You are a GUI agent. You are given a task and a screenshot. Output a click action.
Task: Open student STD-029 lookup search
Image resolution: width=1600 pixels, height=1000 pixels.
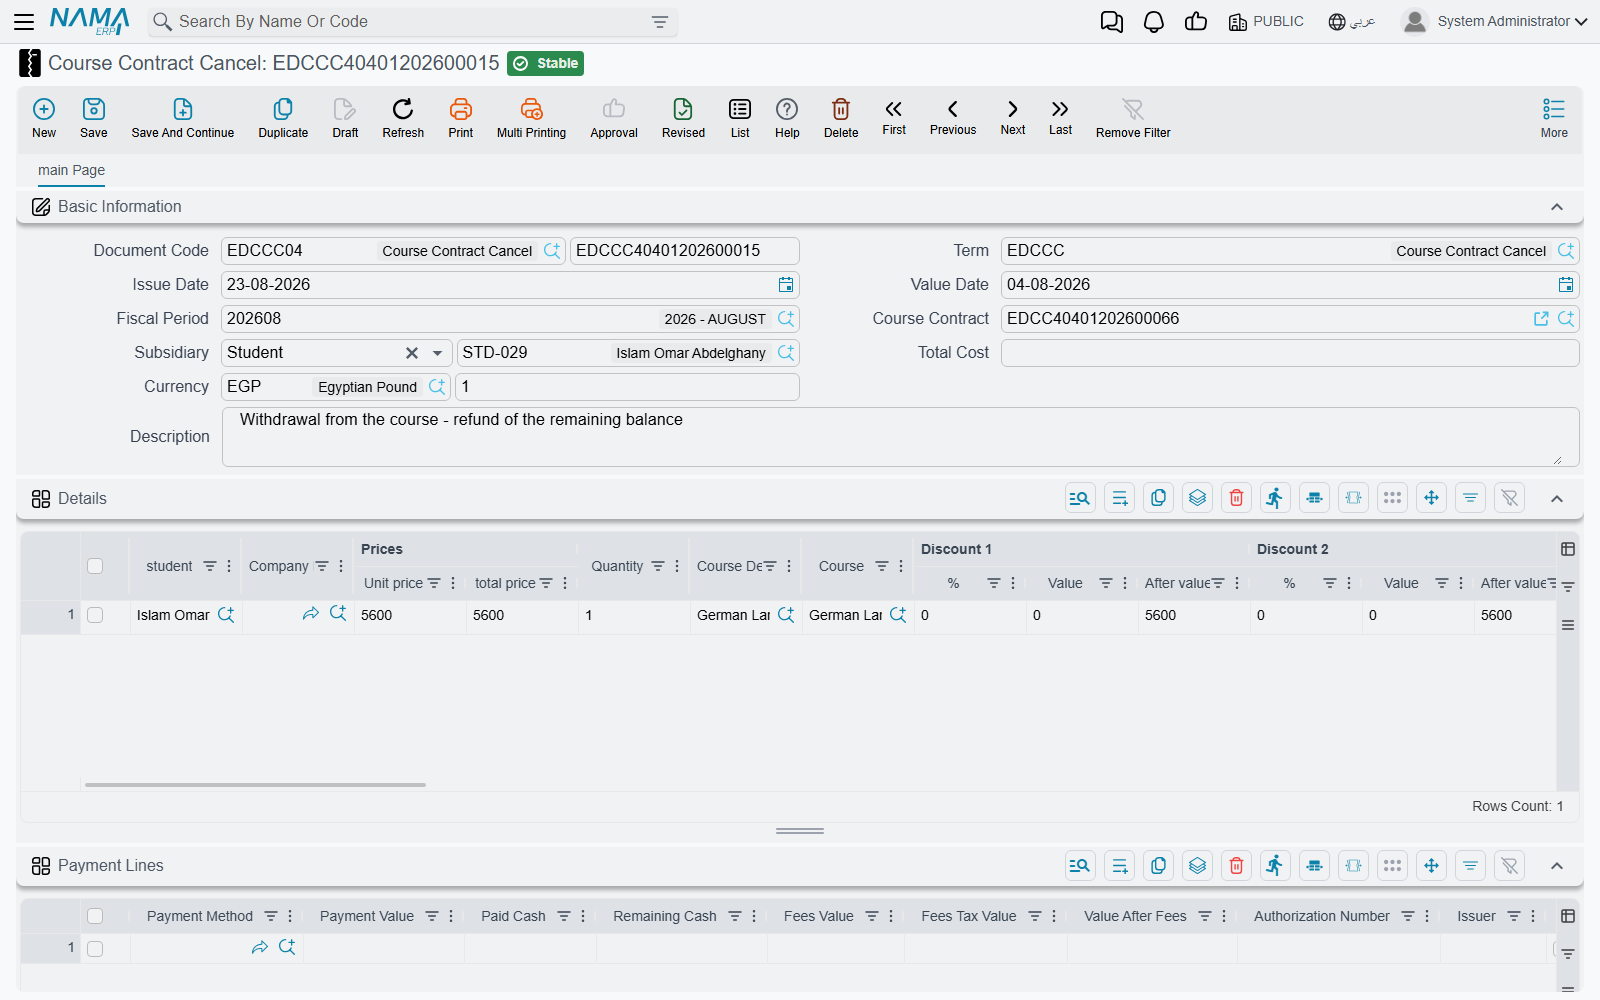(786, 353)
